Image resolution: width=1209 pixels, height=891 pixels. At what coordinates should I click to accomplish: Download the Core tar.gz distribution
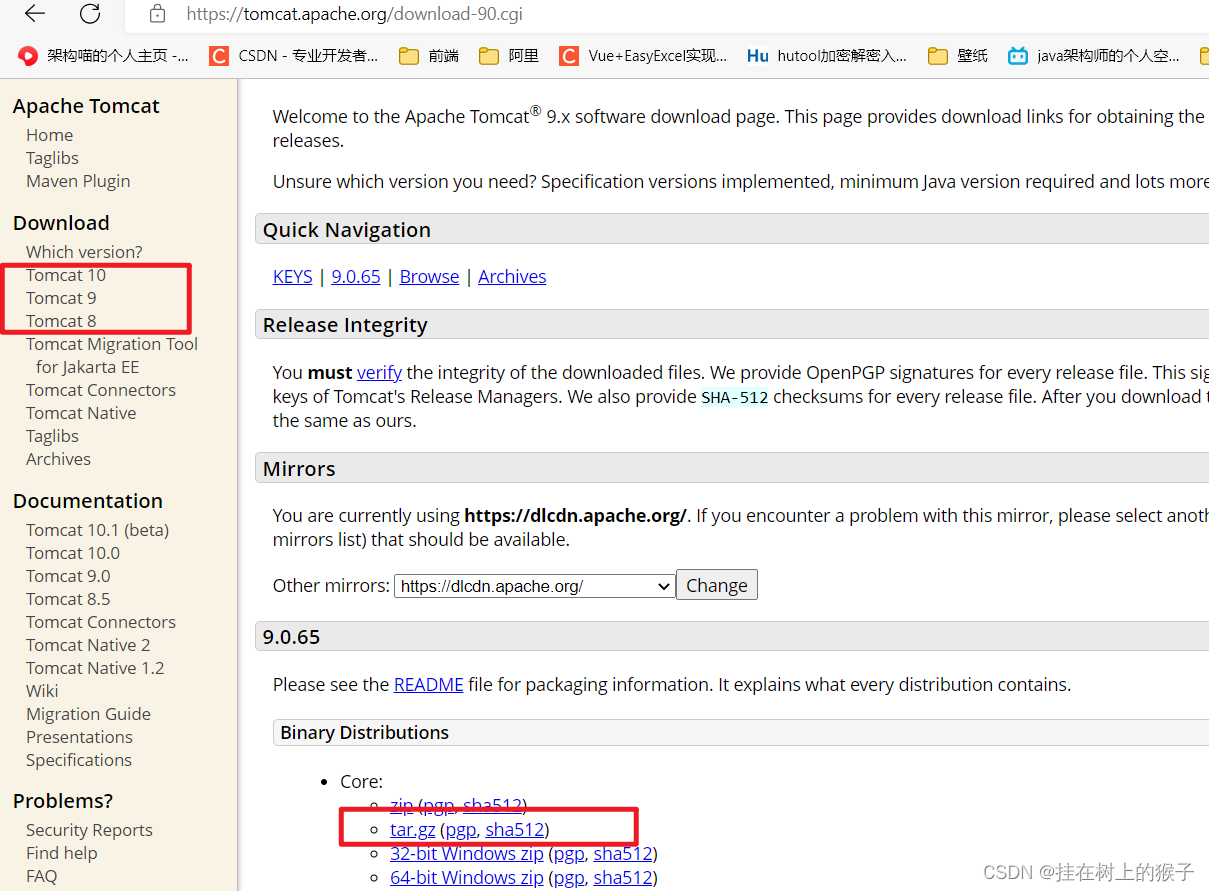pyautogui.click(x=412, y=830)
